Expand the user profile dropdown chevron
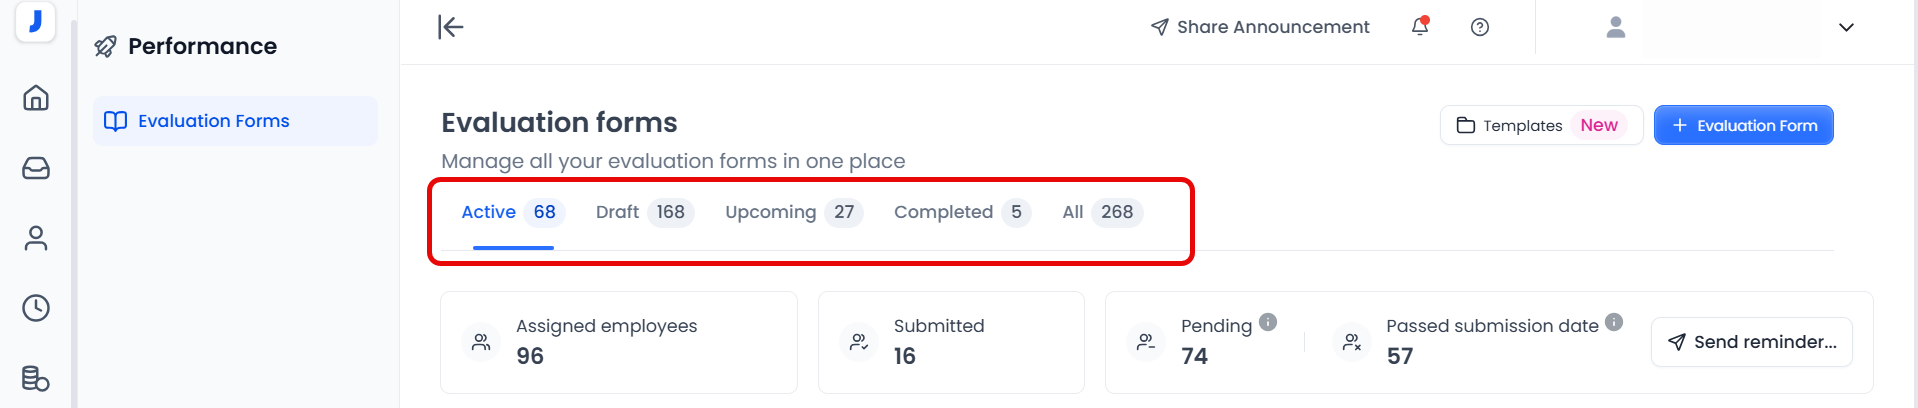1918x408 pixels. tap(1846, 27)
